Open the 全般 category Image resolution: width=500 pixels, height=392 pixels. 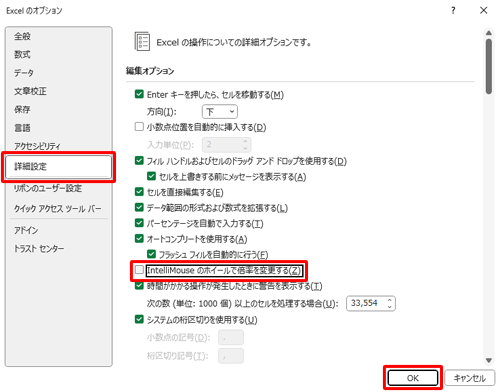pos(22,36)
